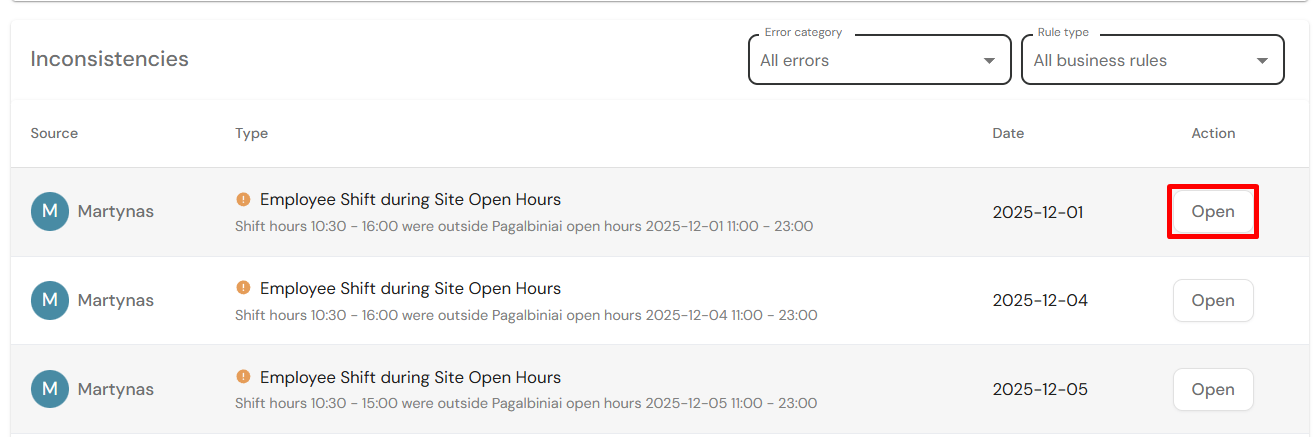Click the Date column header
Viewport: 1316px width, 437px height.
point(1008,133)
